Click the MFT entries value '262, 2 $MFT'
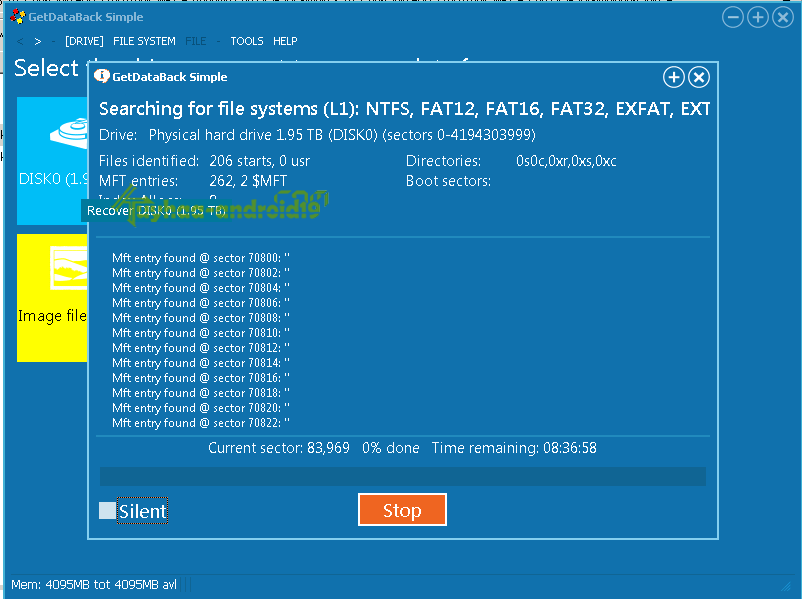Screen dimensions: 802x599 [x=248, y=181]
